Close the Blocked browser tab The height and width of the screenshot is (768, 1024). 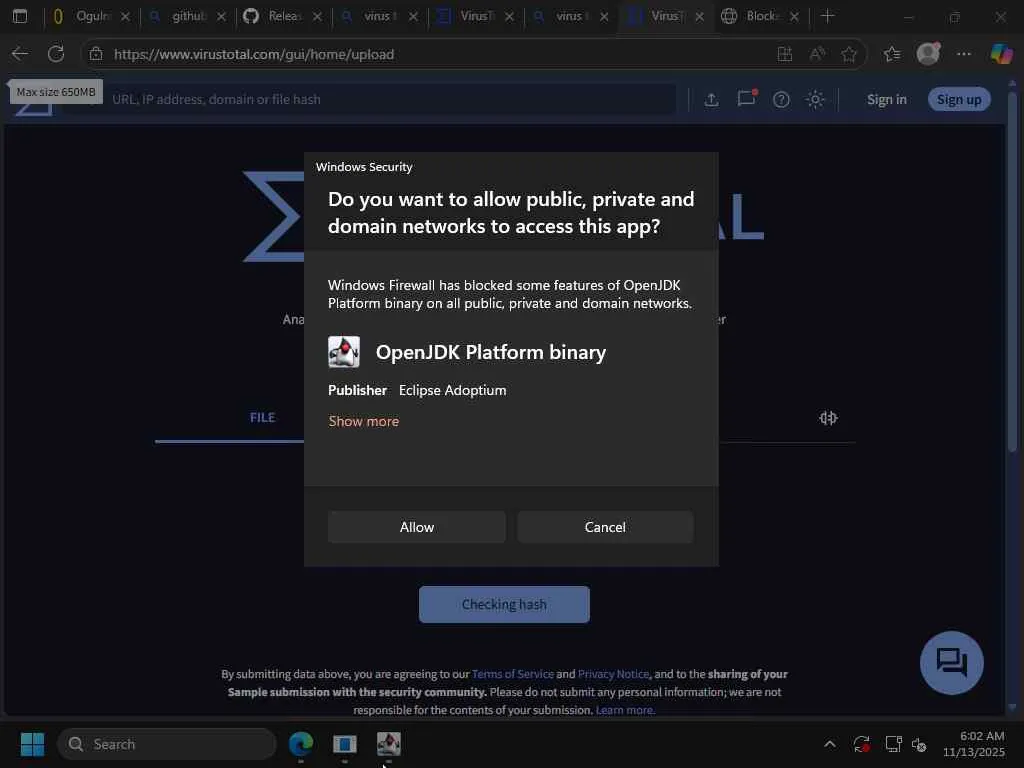(794, 16)
